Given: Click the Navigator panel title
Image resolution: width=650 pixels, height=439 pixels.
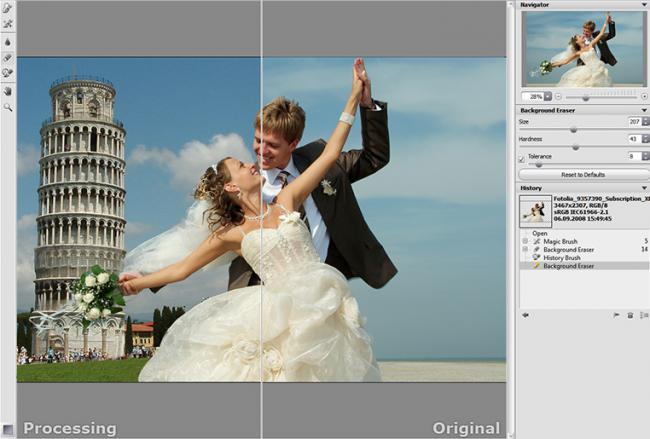Looking at the screenshot, I should pos(534,5).
